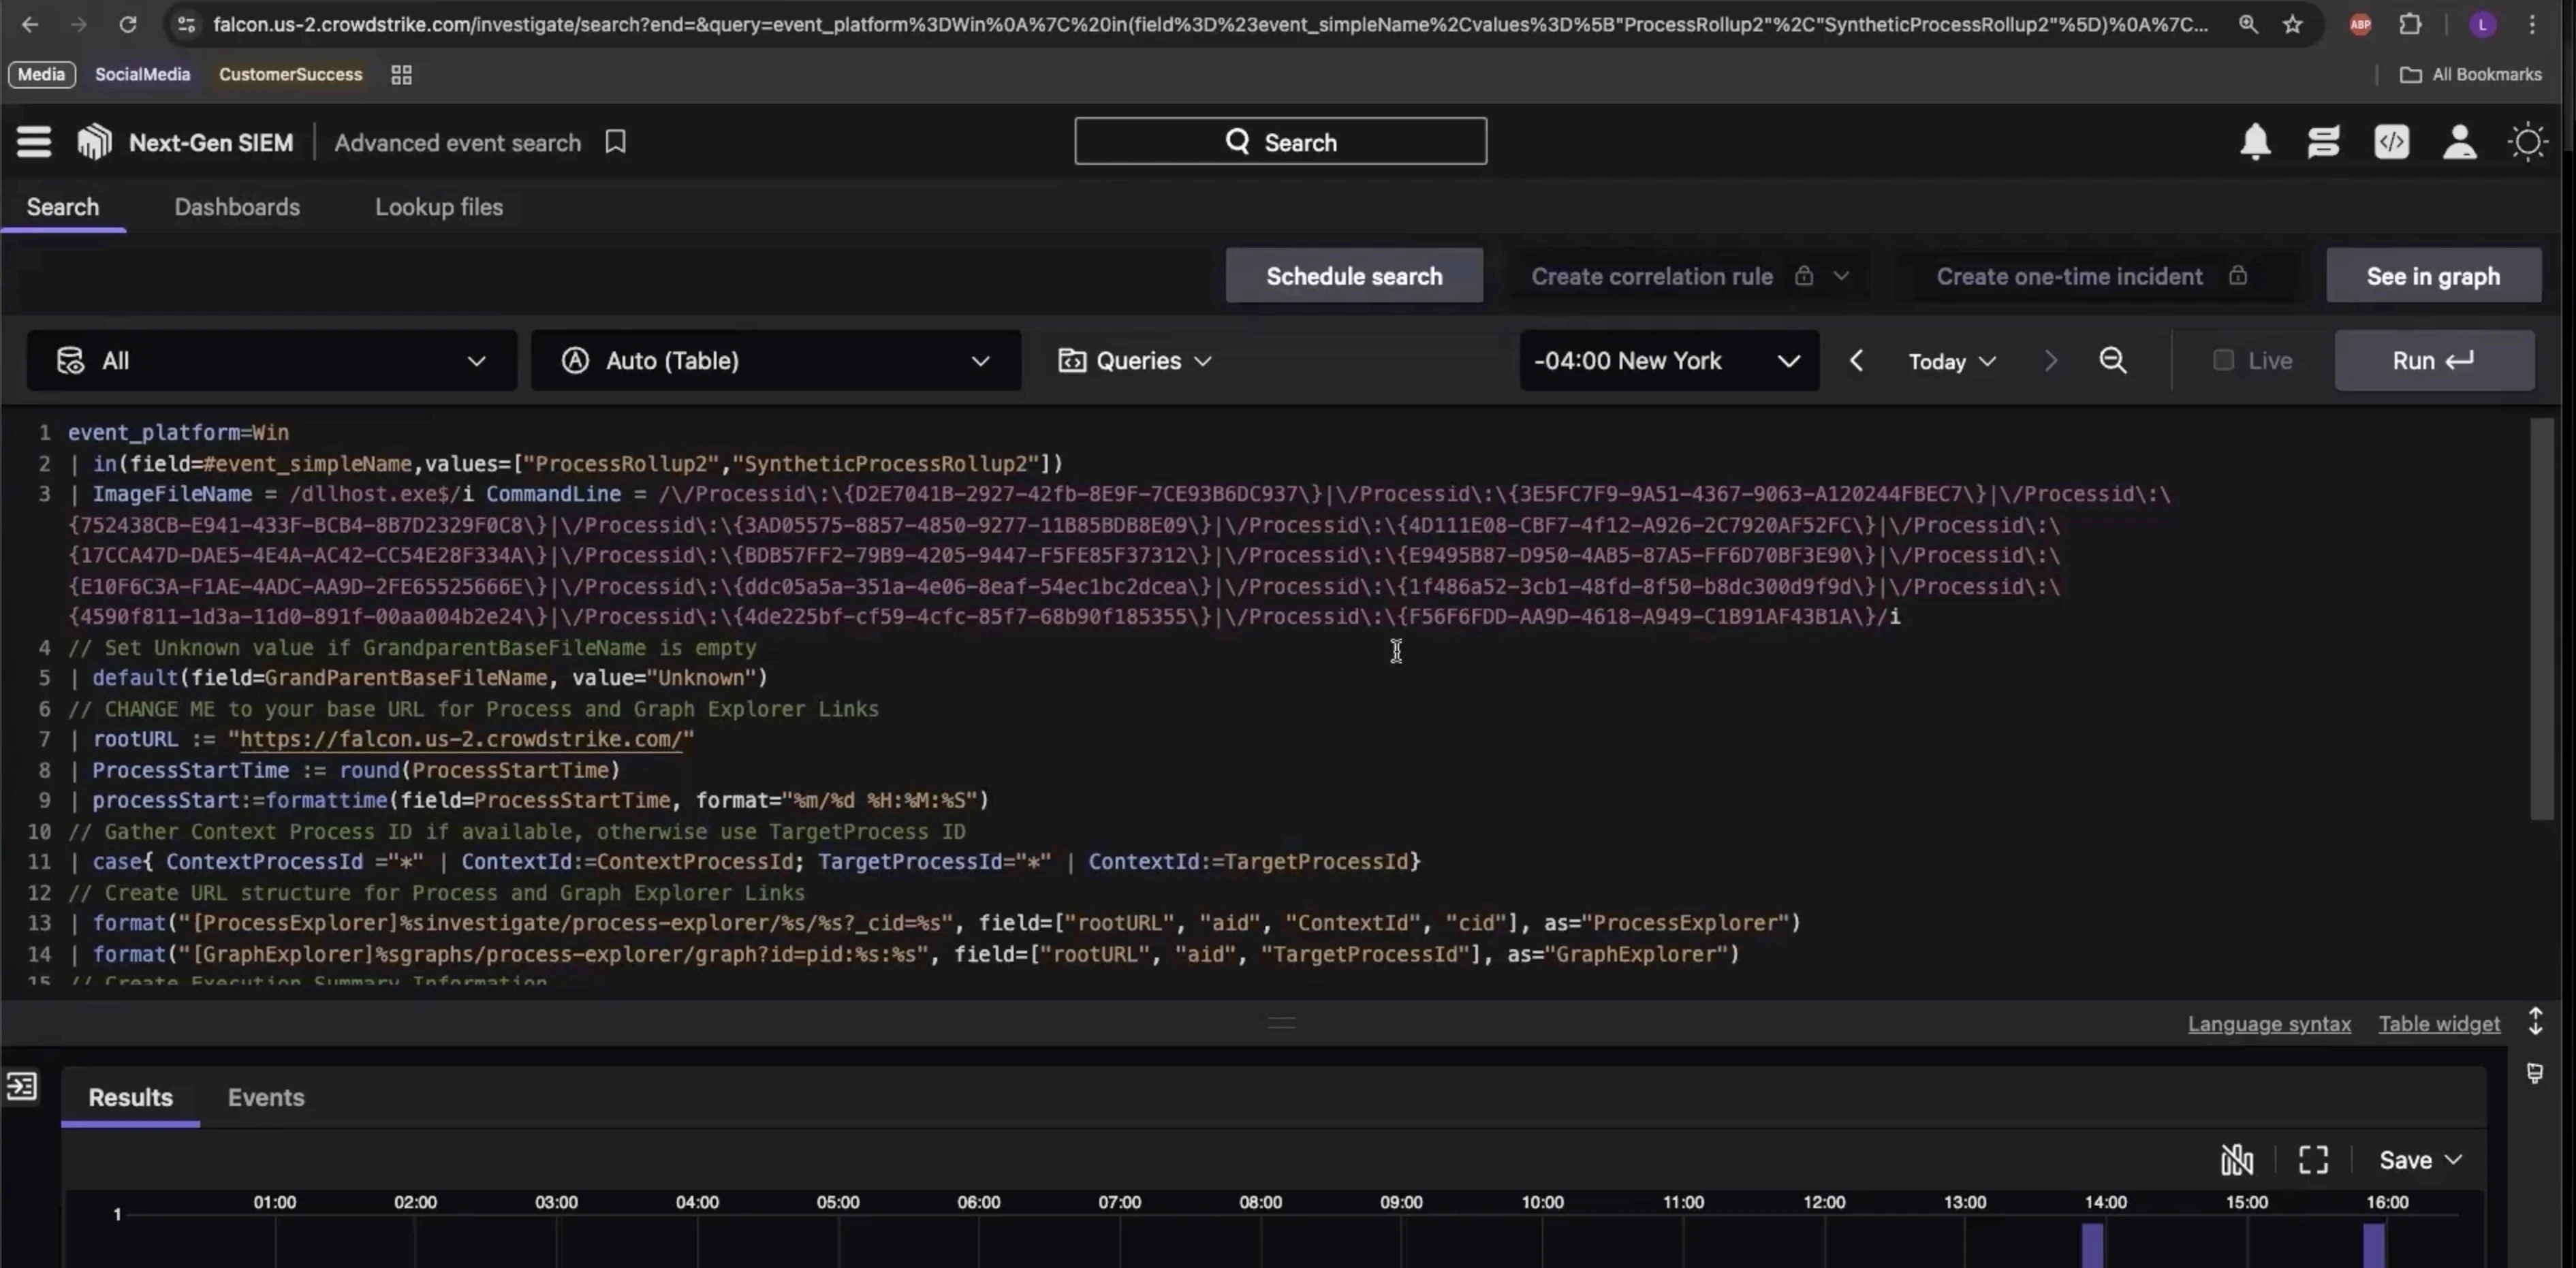The height and width of the screenshot is (1268, 2576).
Task: Toggle light theme with the sun icon
Action: pyautogui.click(x=2527, y=142)
